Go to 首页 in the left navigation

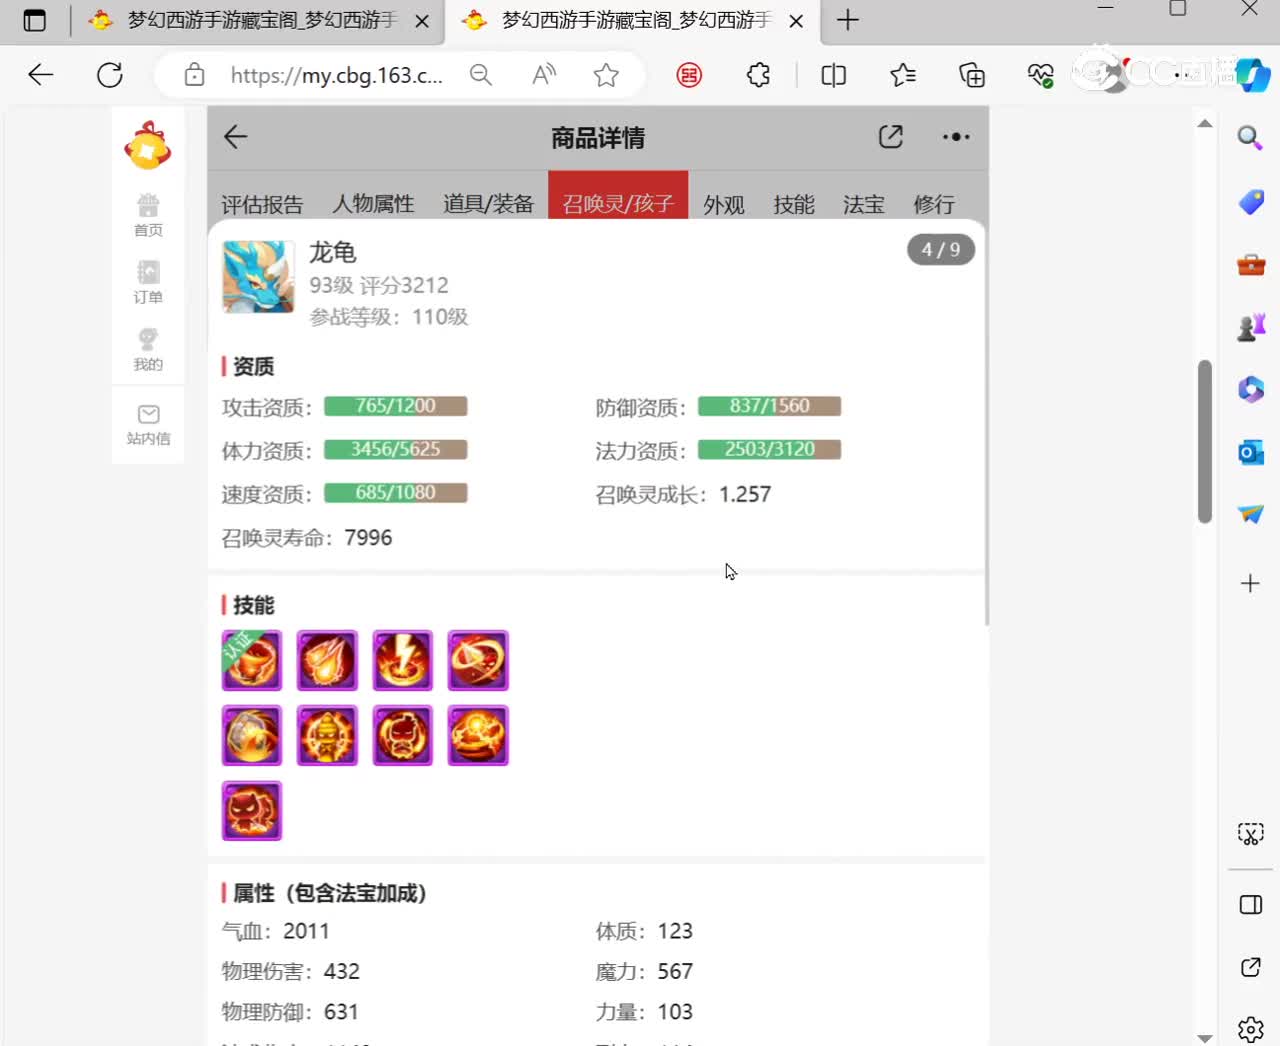point(148,215)
